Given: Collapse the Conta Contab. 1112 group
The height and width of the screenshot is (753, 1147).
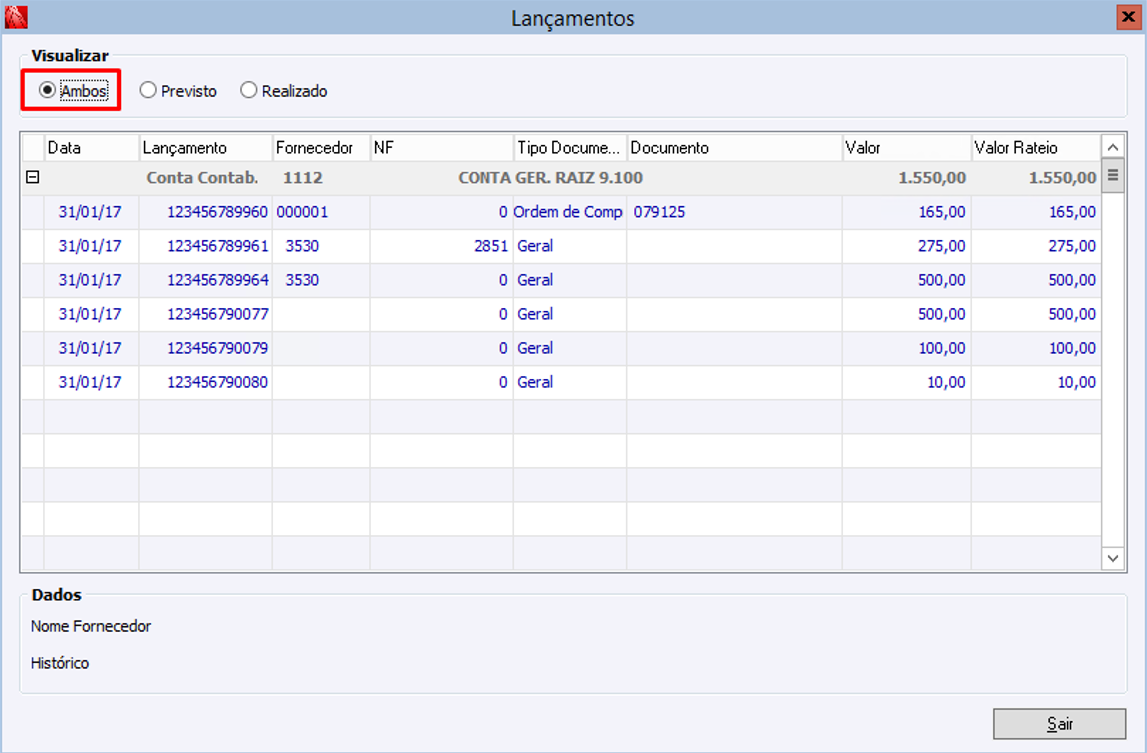Looking at the screenshot, I should [x=33, y=177].
